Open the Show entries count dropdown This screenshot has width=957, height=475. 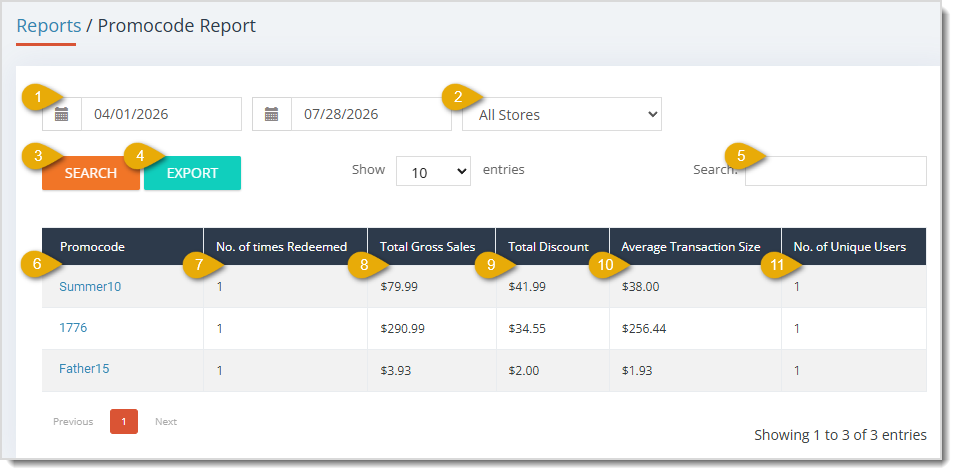433,172
